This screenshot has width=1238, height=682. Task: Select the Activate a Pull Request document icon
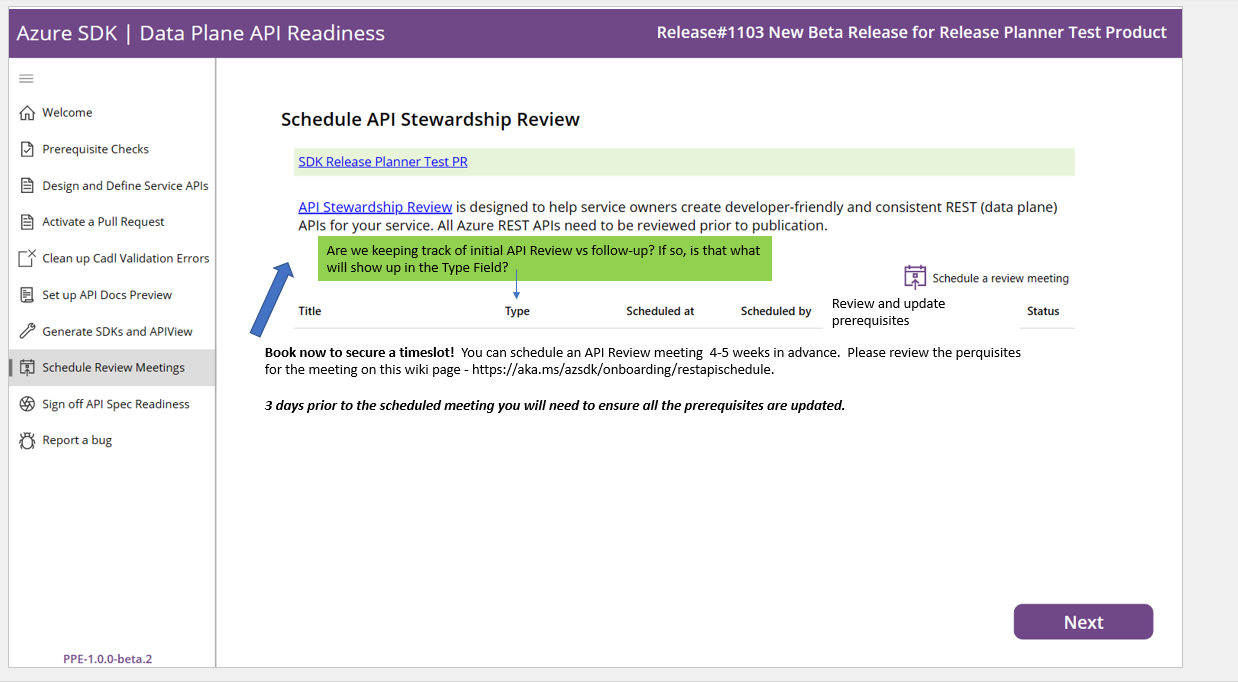(28, 221)
